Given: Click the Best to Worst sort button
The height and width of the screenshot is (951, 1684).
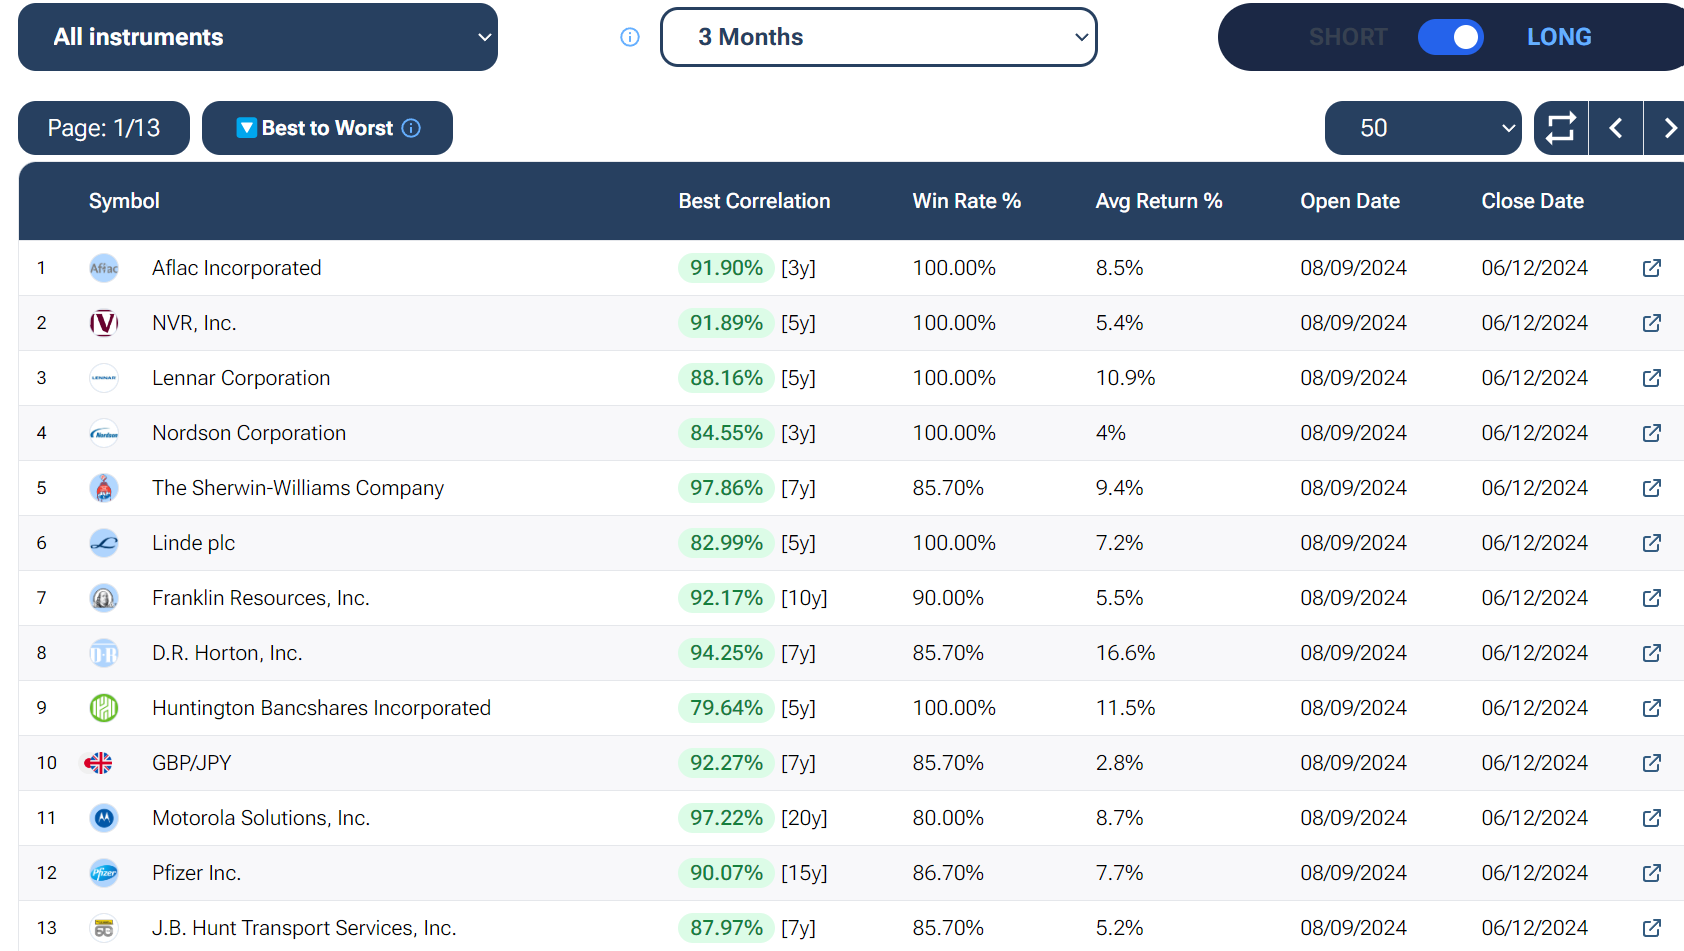Looking at the screenshot, I should (x=327, y=128).
